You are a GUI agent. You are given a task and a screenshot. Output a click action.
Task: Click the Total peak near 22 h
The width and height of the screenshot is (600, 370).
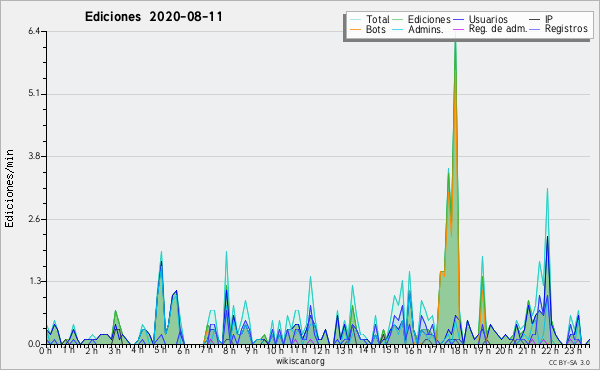coord(548,189)
